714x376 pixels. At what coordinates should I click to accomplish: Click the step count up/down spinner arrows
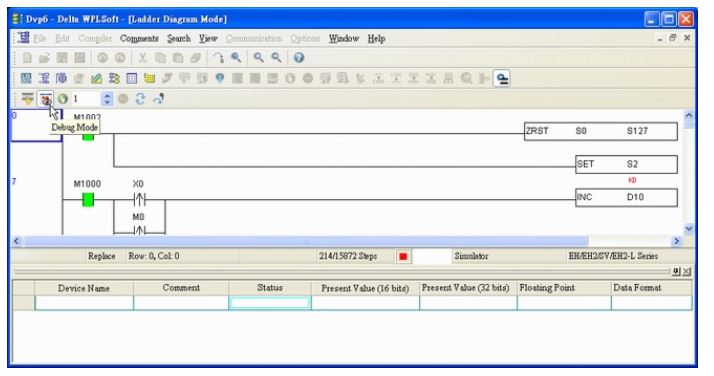(107, 99)
